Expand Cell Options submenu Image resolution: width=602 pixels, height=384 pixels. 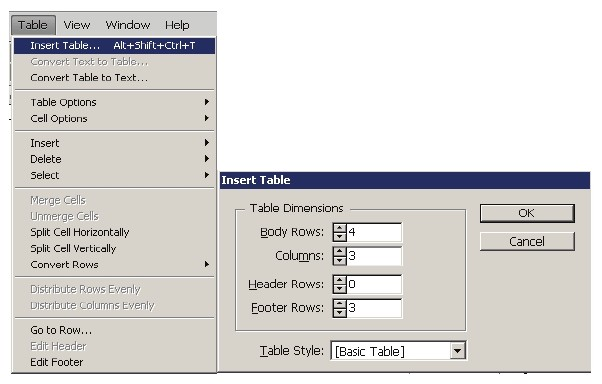coord(114,119)
